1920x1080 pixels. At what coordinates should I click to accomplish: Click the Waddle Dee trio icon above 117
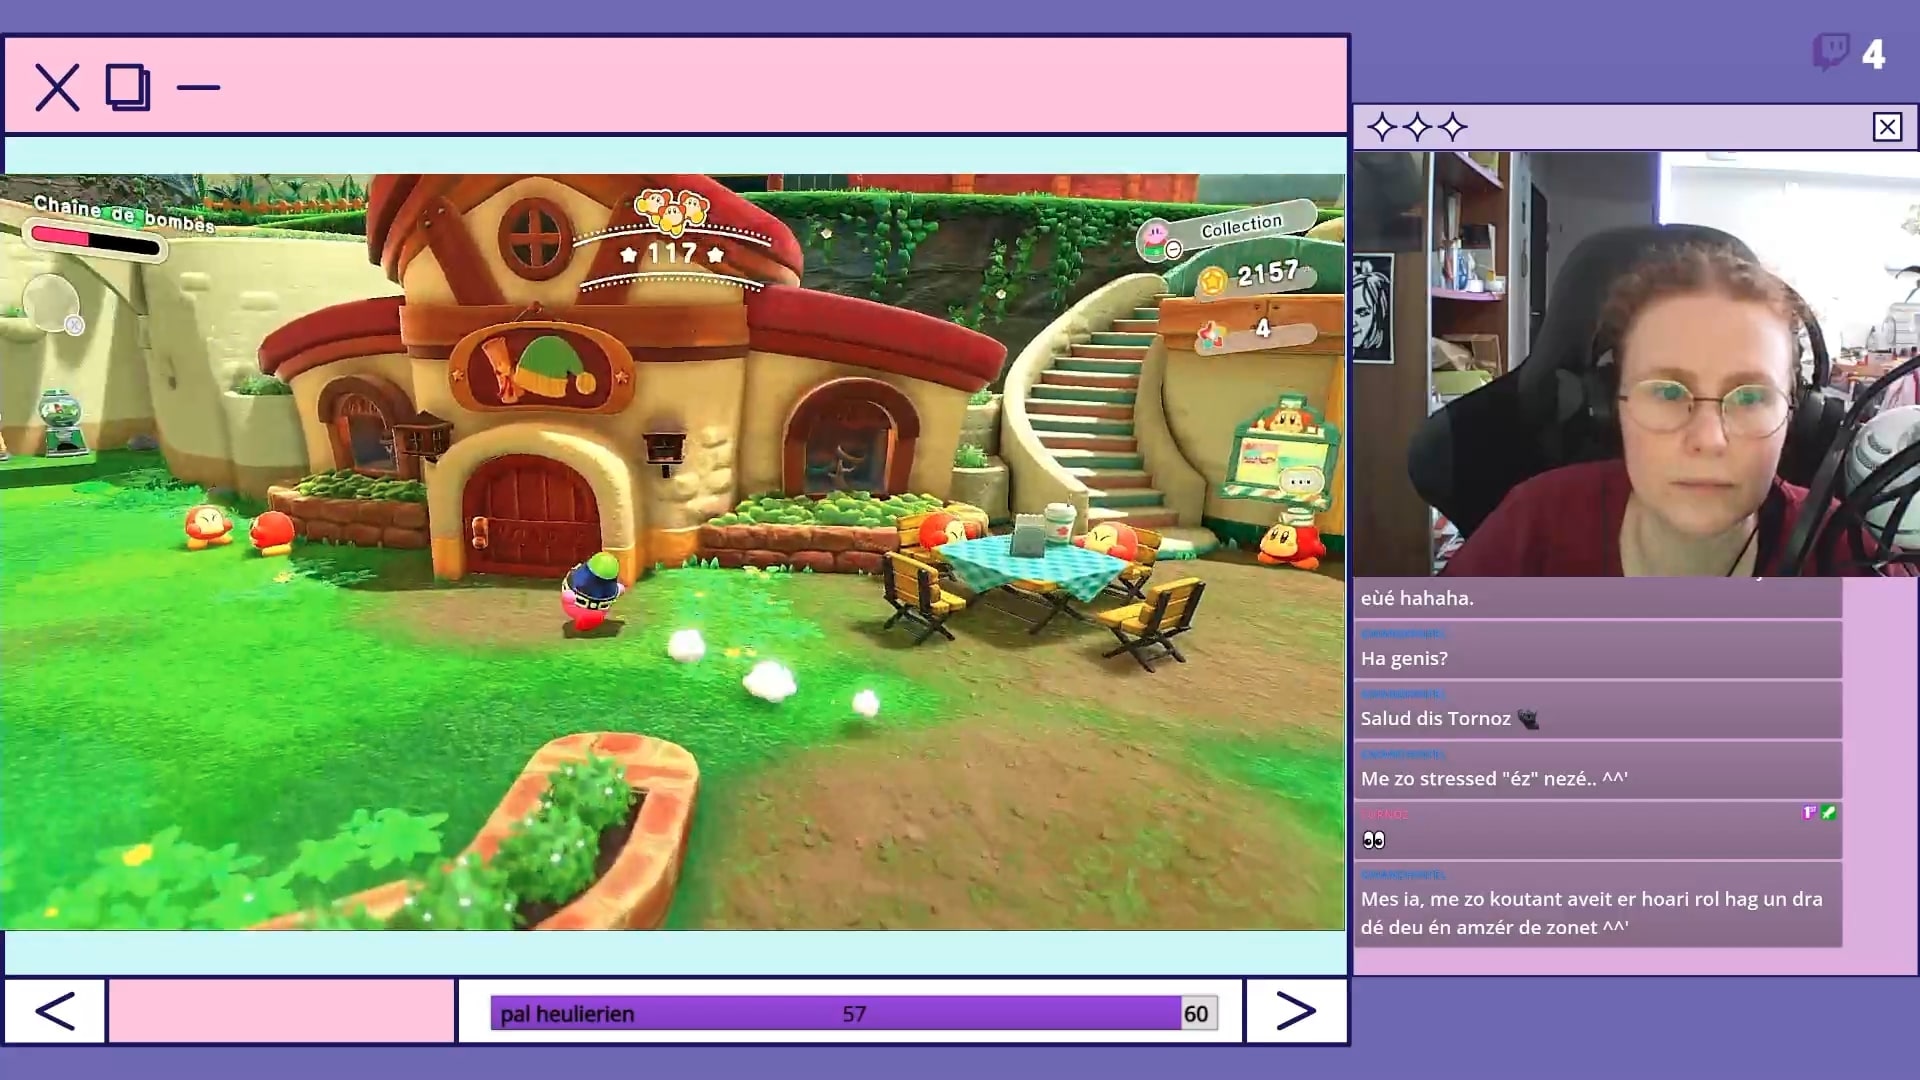pyautogui.click(x=672, y=210)
